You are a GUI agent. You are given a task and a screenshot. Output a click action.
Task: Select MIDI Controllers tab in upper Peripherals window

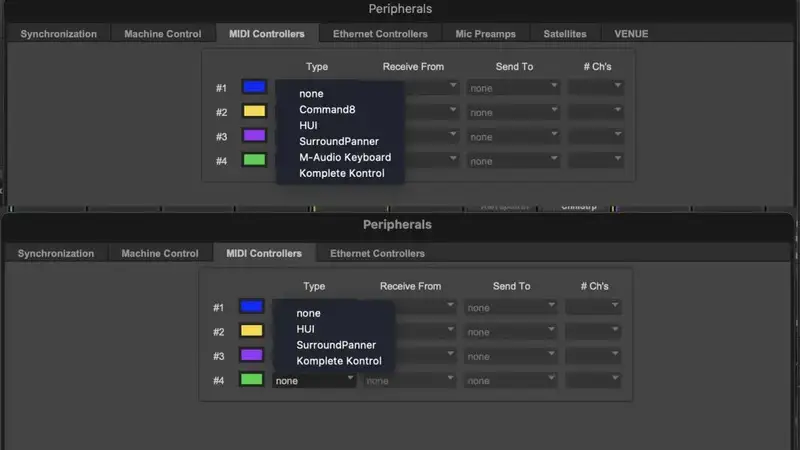pos(267,34)
